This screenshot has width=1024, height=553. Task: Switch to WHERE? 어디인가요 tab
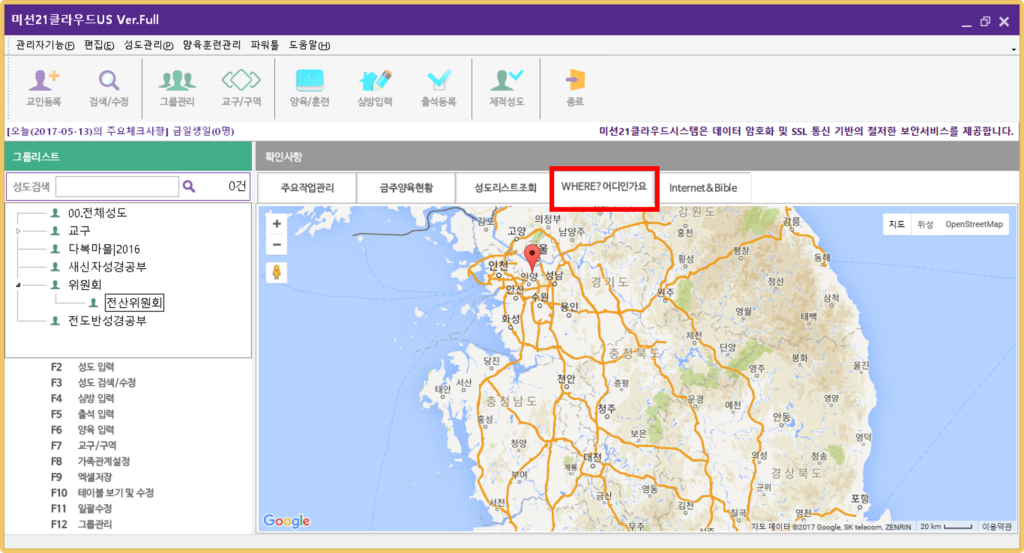pos(604,187)
